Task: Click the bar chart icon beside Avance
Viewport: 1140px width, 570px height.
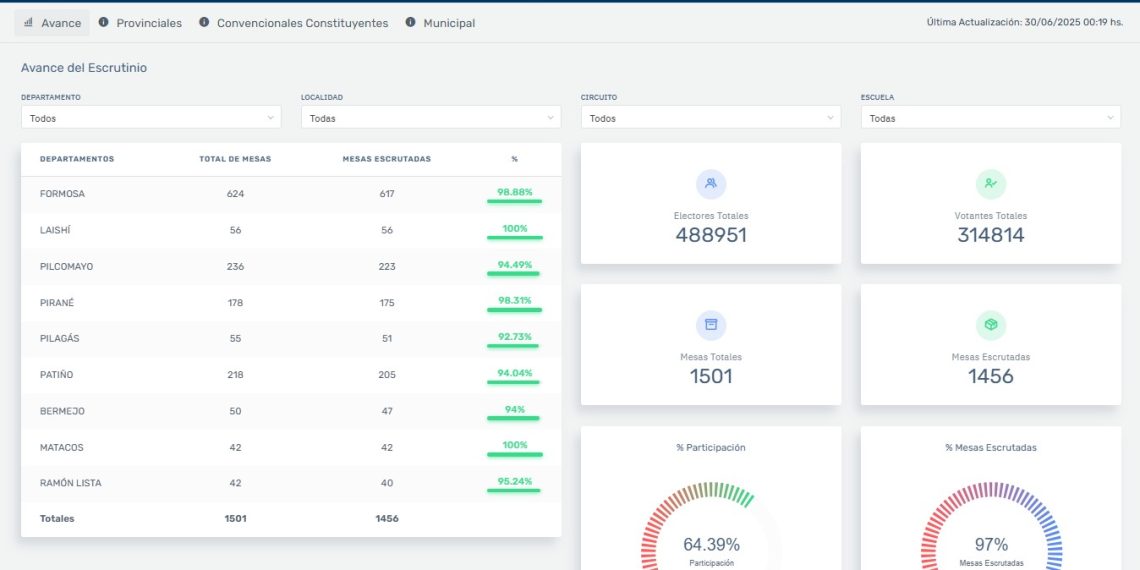Action: click(28, 23)
